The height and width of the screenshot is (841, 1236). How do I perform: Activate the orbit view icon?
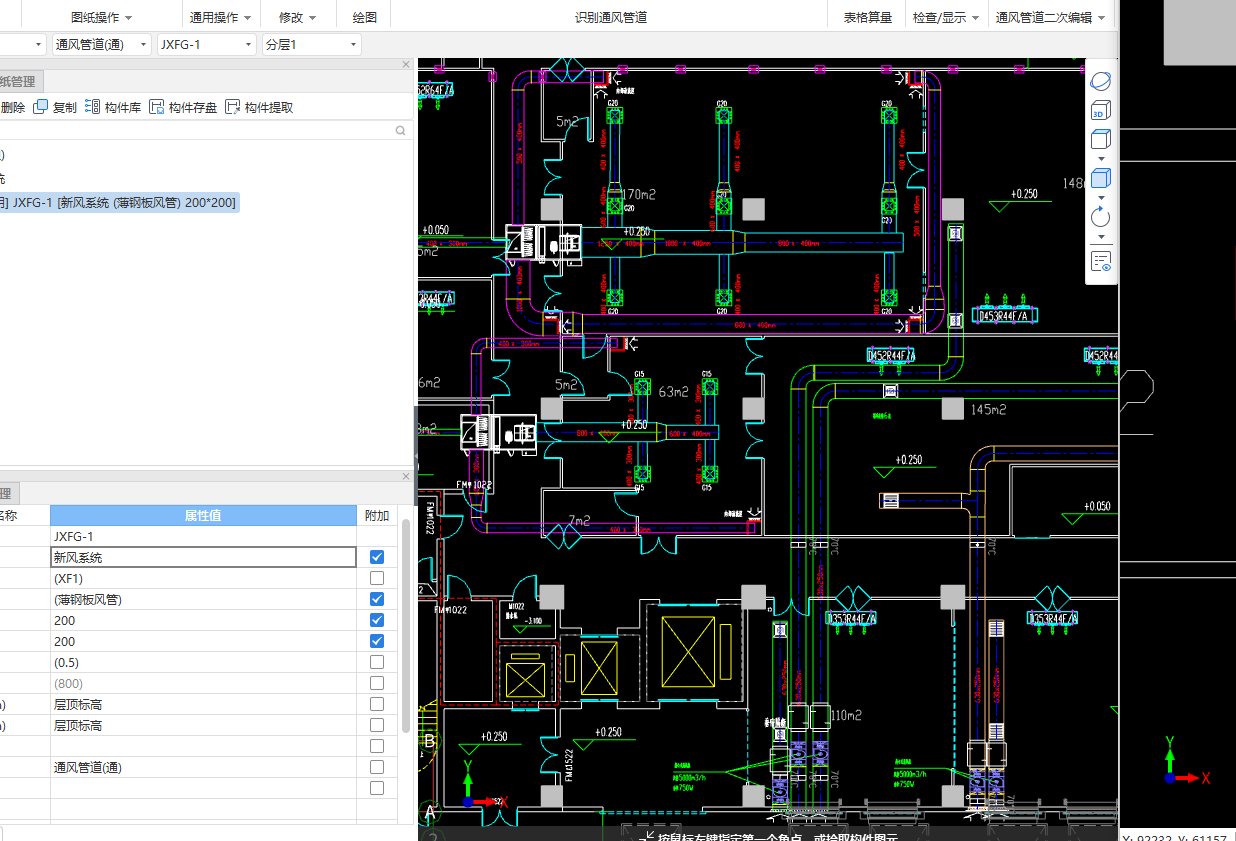click(x=1100, y=82)
